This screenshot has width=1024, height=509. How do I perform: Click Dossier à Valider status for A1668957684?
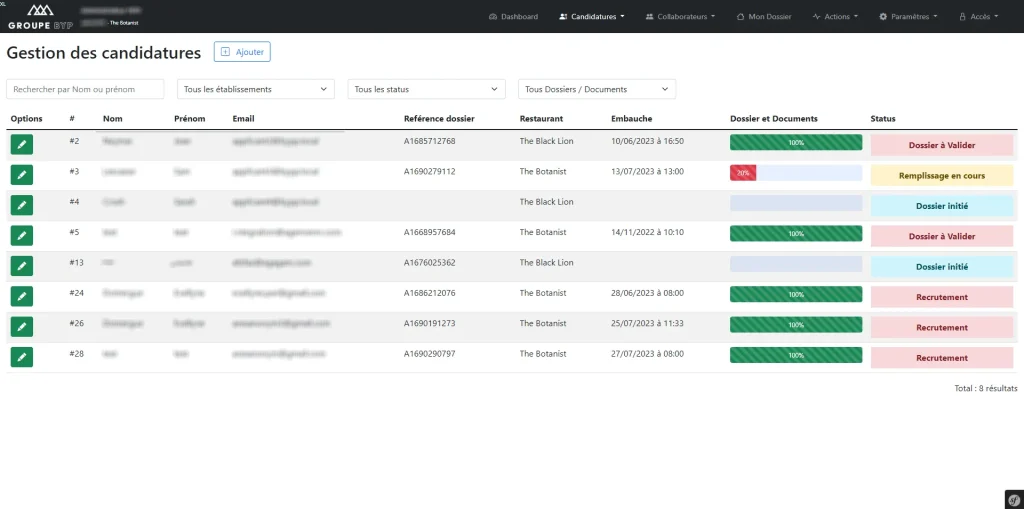click(942, 237)
